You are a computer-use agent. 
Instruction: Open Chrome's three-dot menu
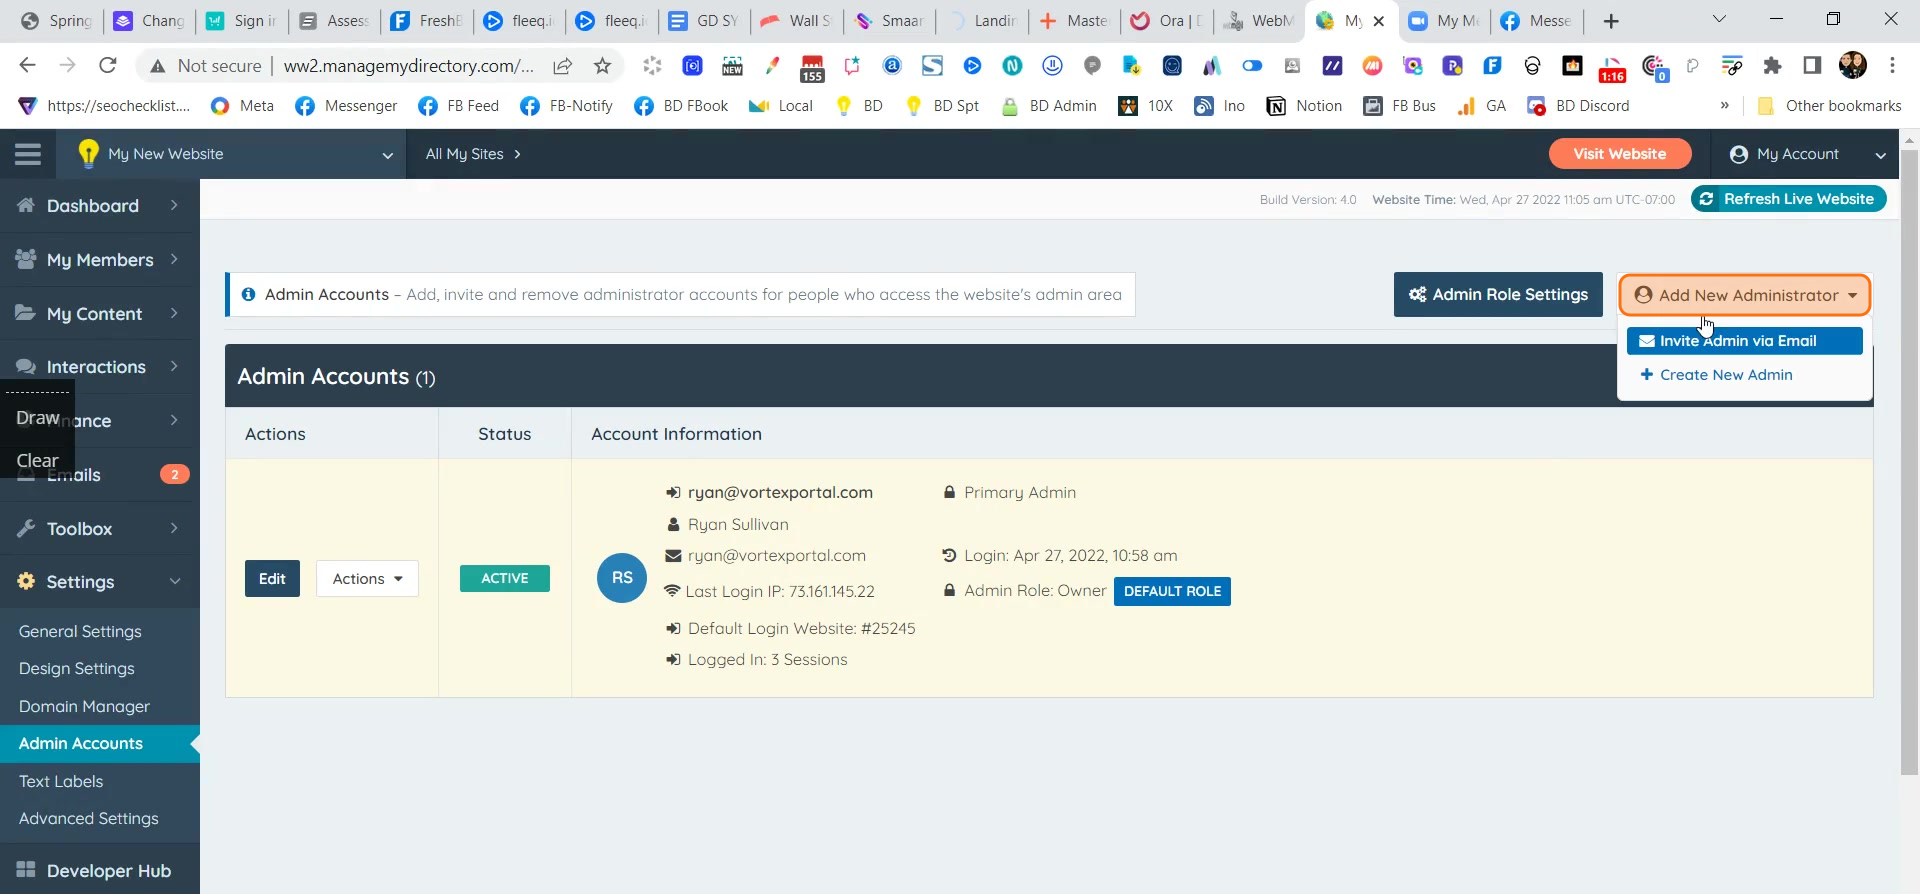coord(1892,66)
